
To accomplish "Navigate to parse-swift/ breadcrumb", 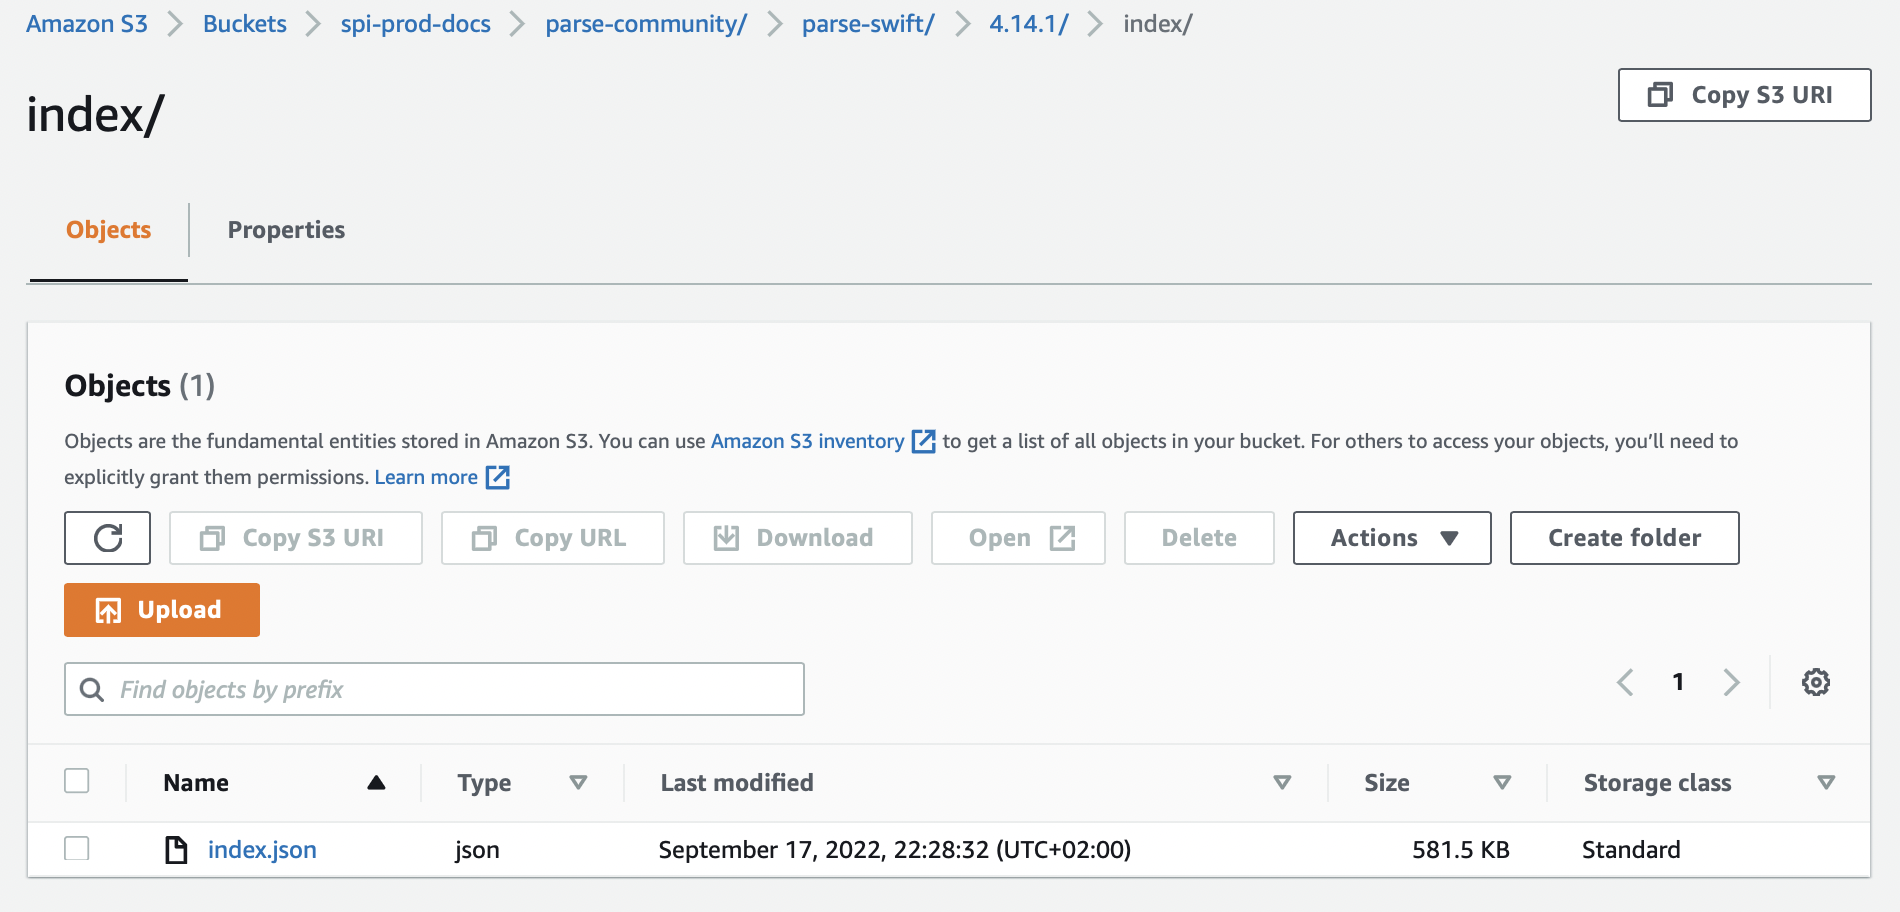I will (x=868, y=24).
